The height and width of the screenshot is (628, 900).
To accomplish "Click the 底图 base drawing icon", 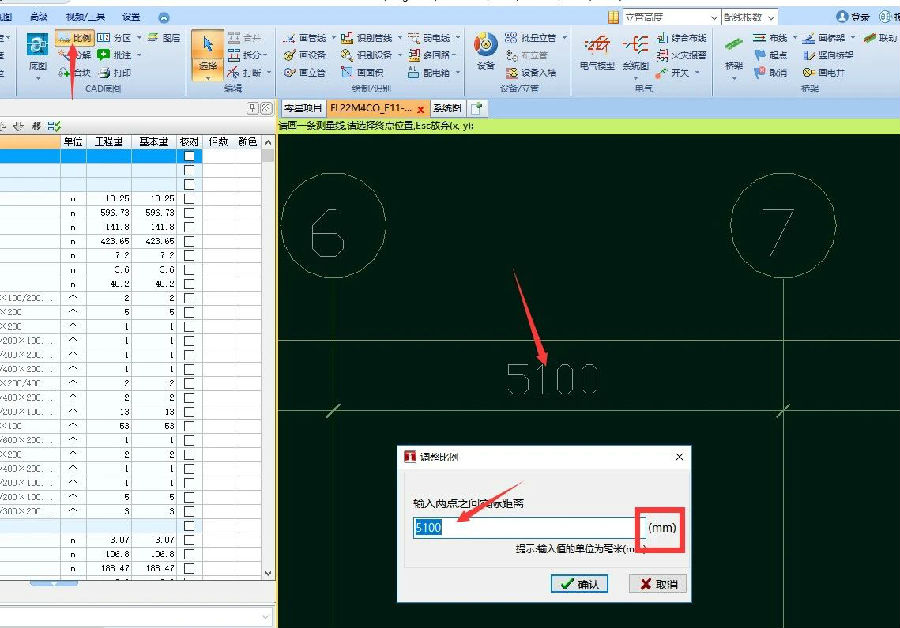I will tap(38, 50).
